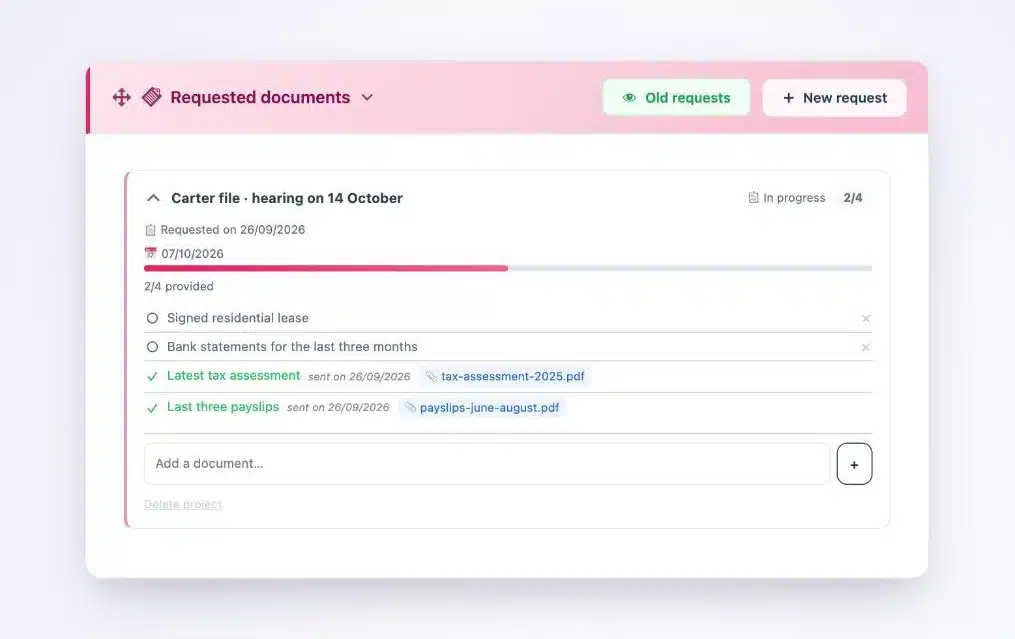
Task: Mark Bank statements item as provided
Action: click(152, 347)
